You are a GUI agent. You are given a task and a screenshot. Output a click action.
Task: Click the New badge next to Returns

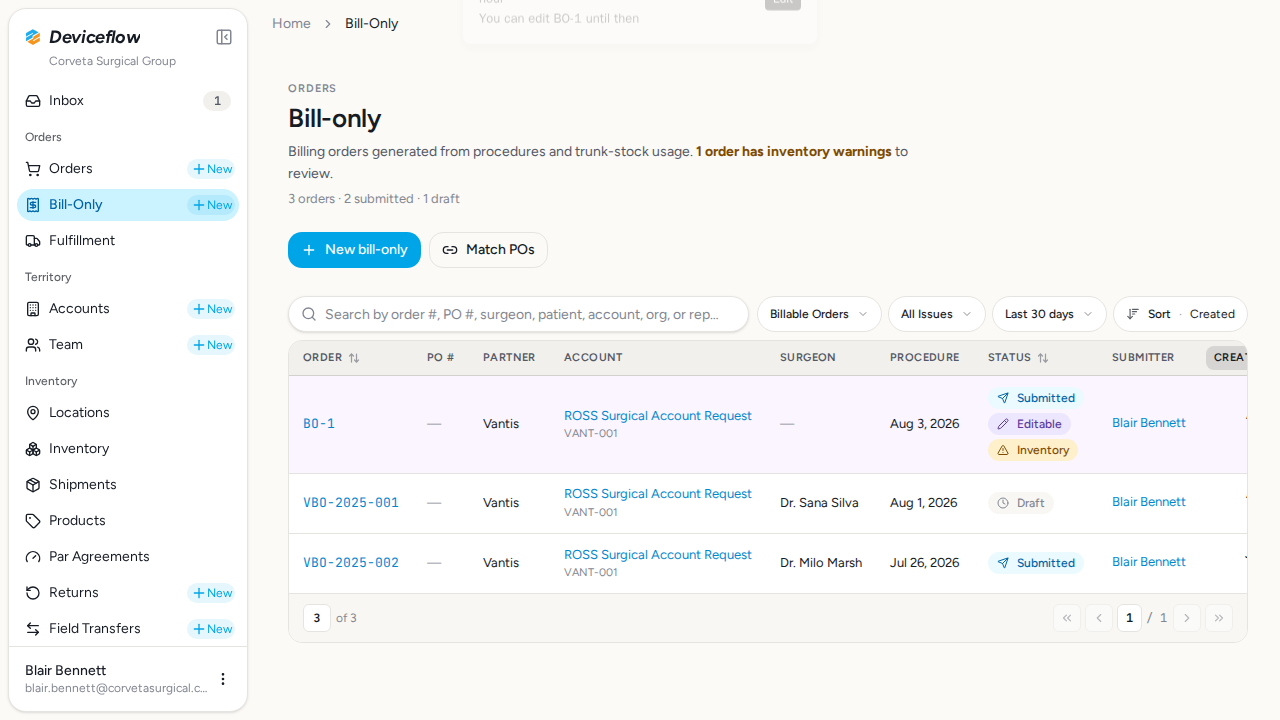click(x=211, y=593)
